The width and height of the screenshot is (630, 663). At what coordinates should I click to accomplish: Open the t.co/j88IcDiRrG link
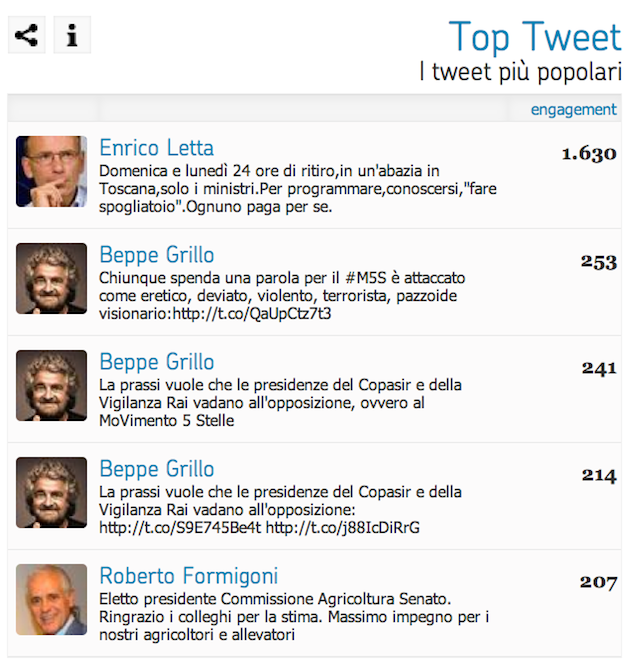[343, 528]
